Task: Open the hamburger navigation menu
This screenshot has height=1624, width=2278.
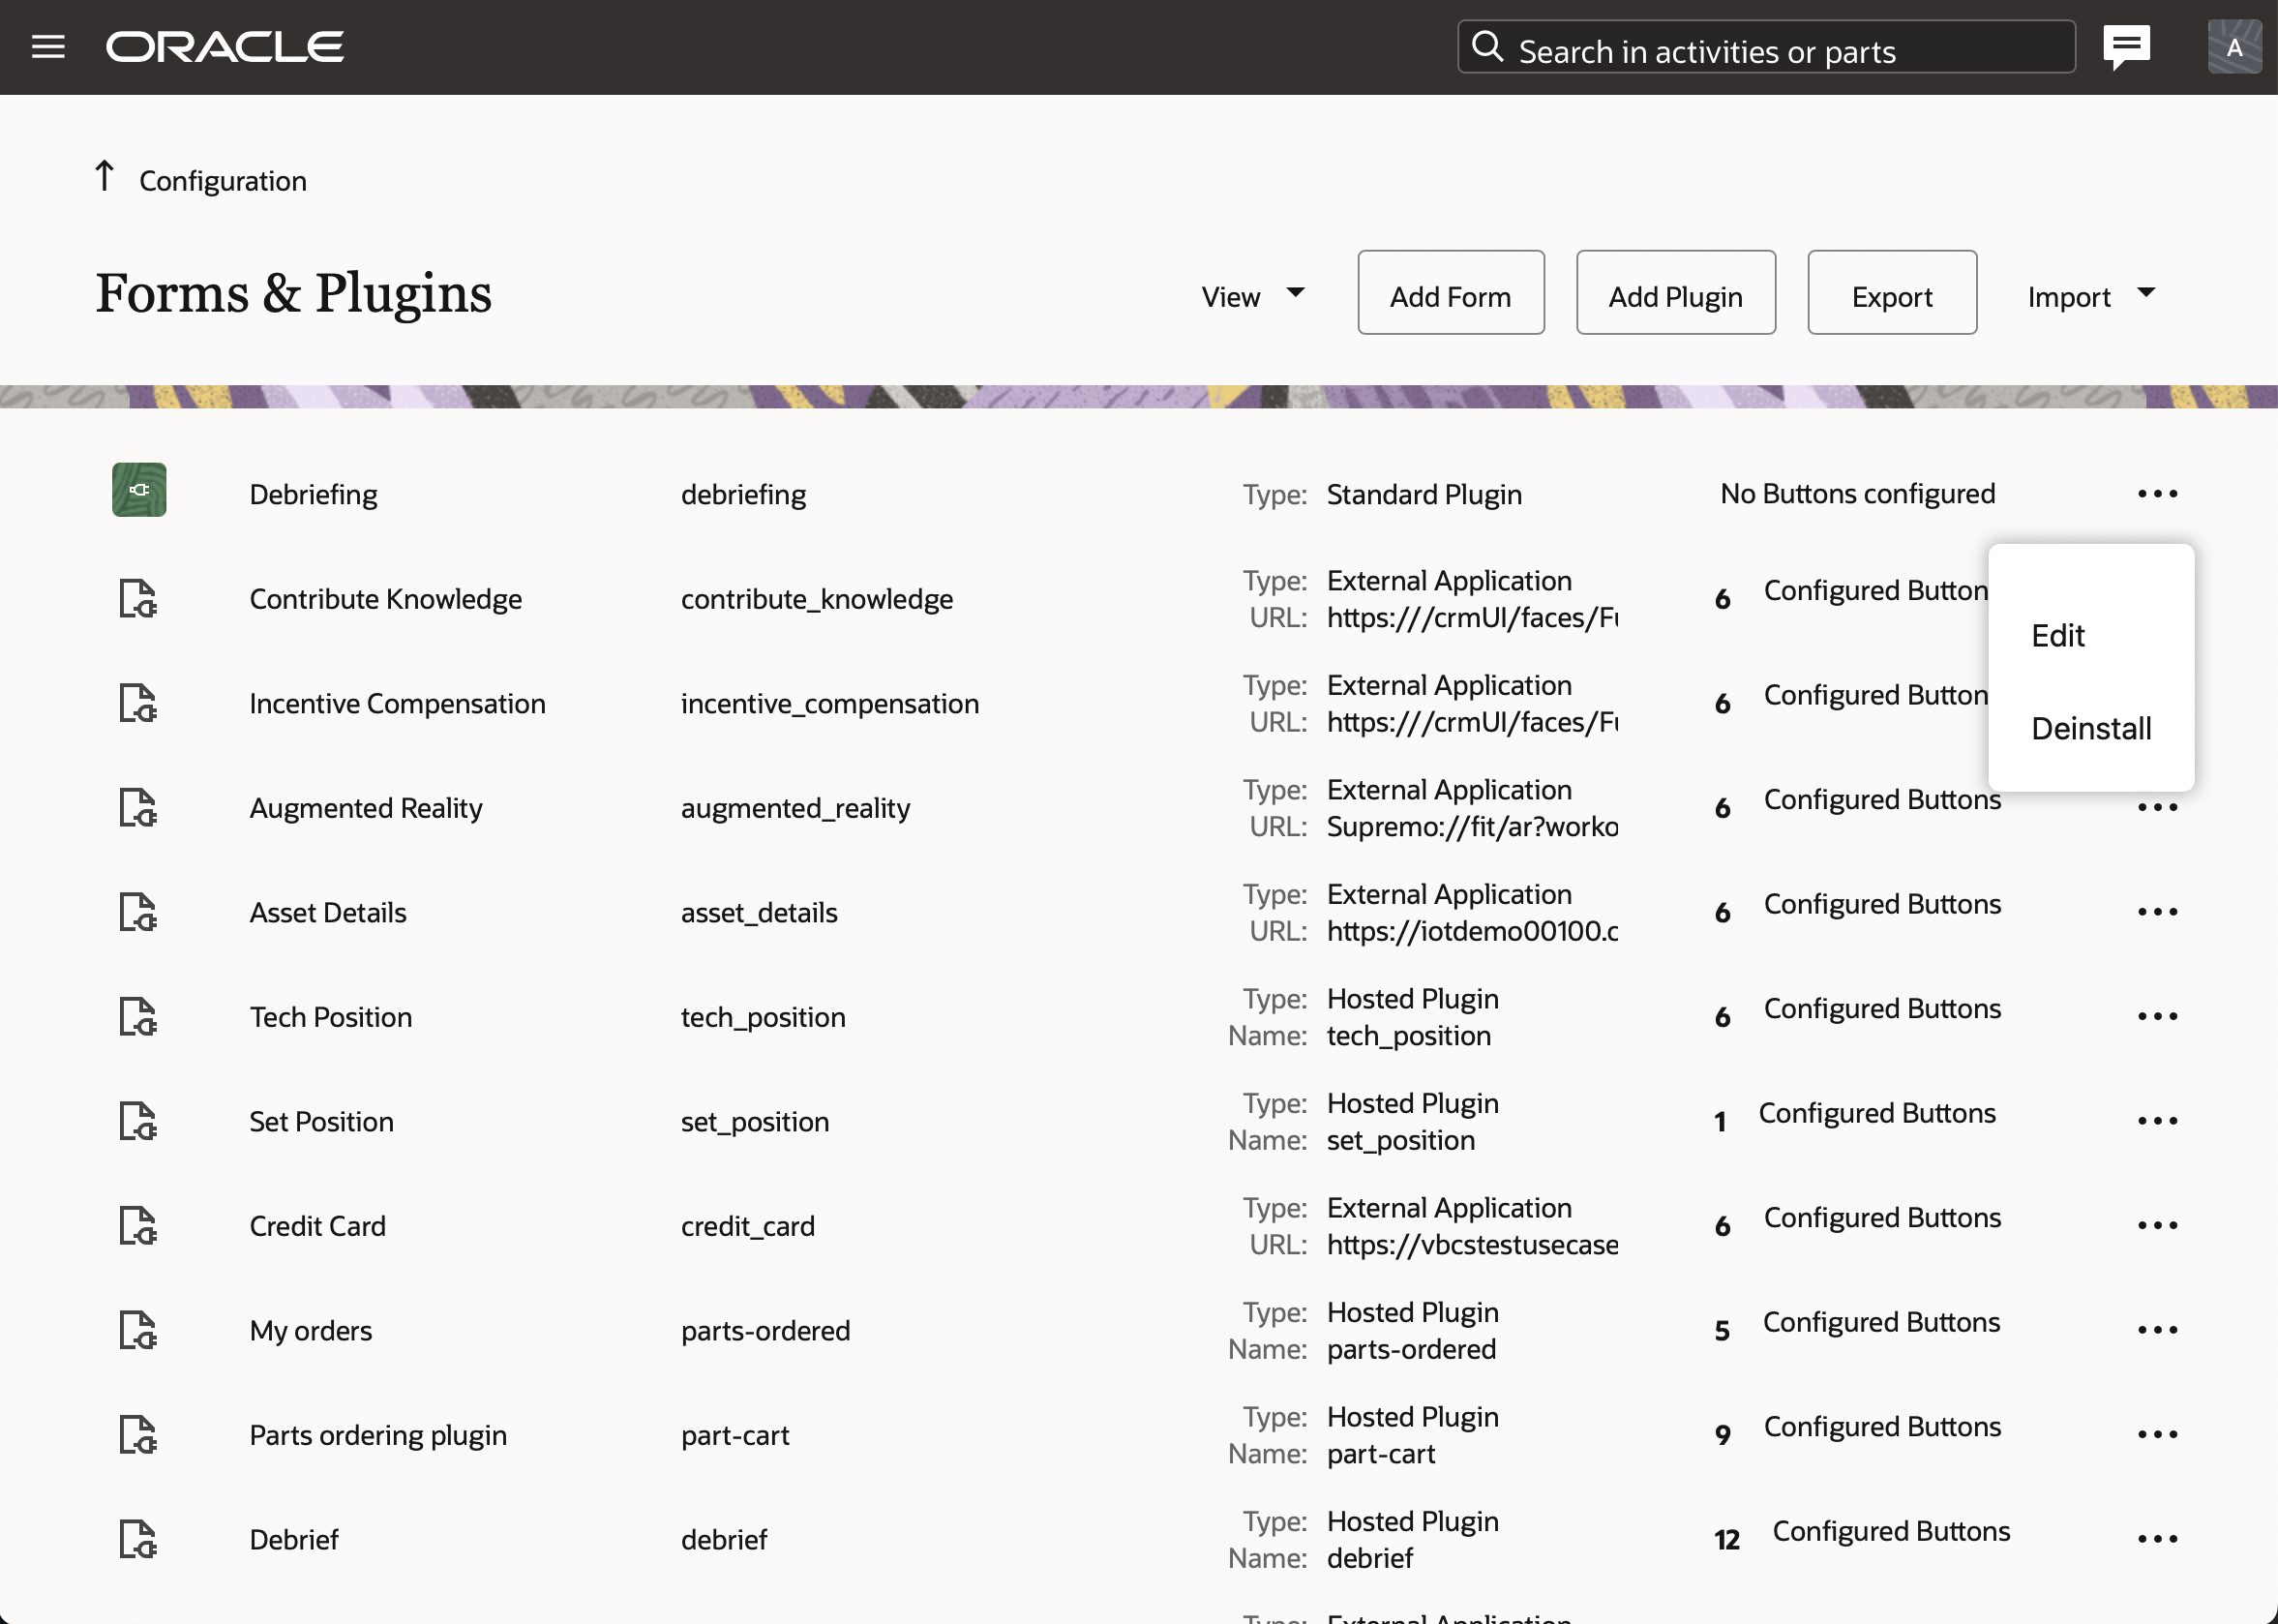Action: click(x=48, y=47)
